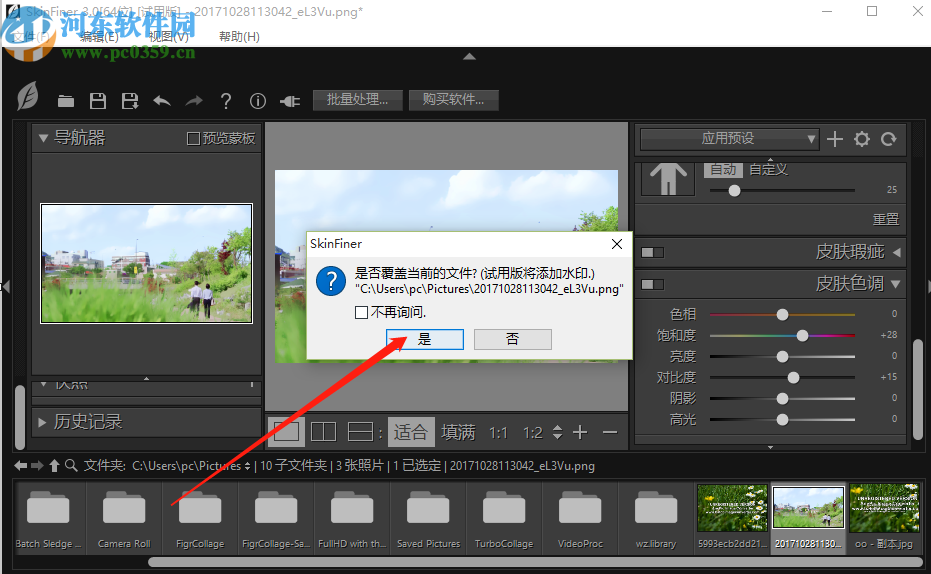Select the 填满 zoom option

pyautogui.click(x=458, y=432)
